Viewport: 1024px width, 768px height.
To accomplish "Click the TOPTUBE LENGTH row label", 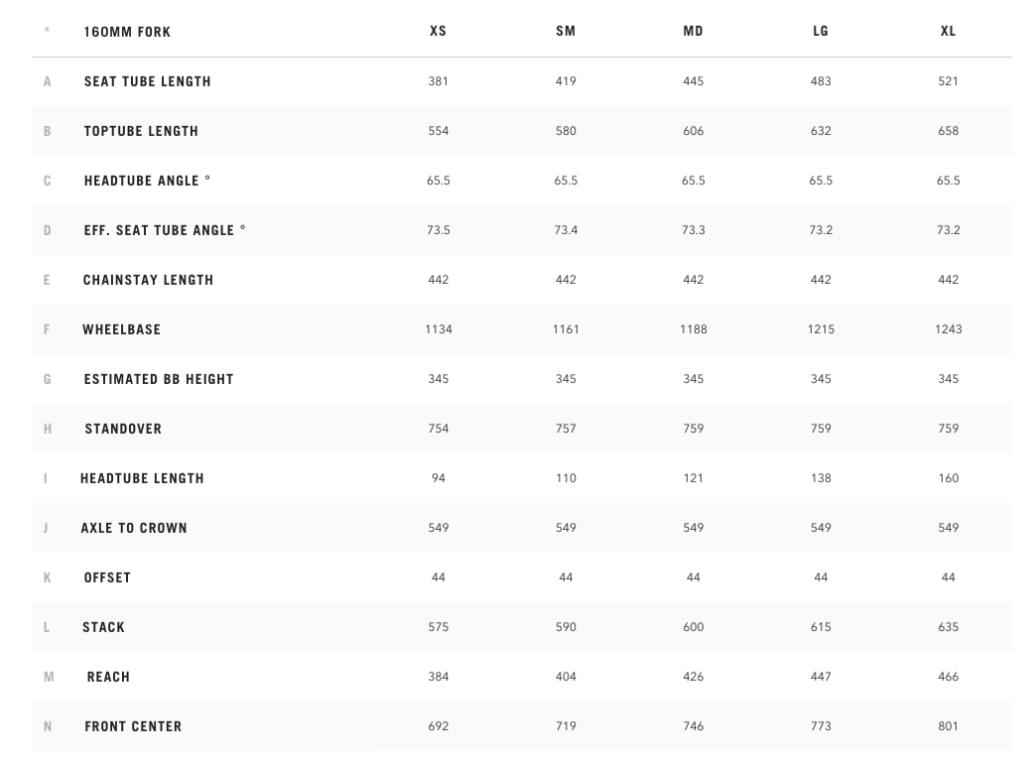I will [x=141, y=131].
